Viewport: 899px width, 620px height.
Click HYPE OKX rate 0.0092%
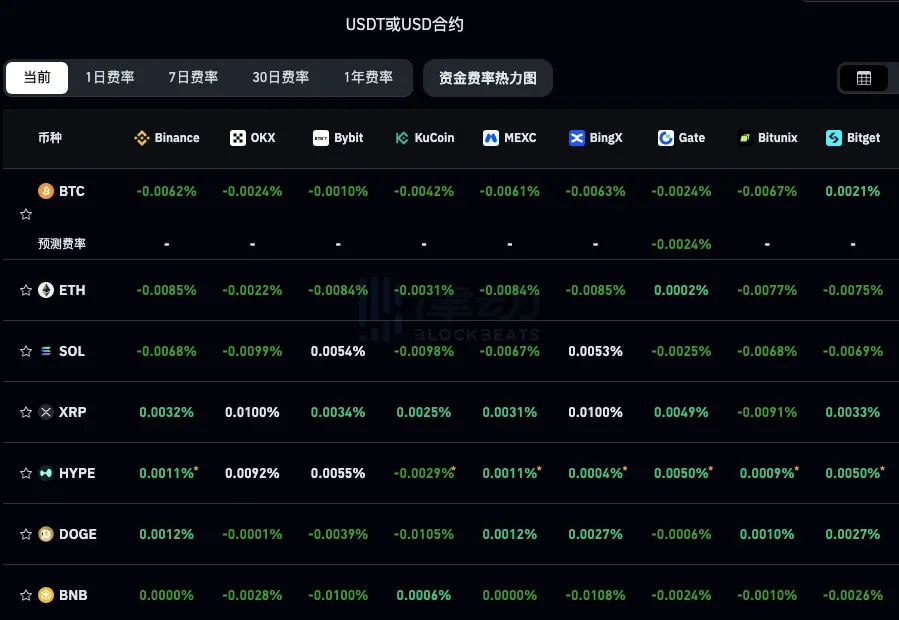point(252,473)
